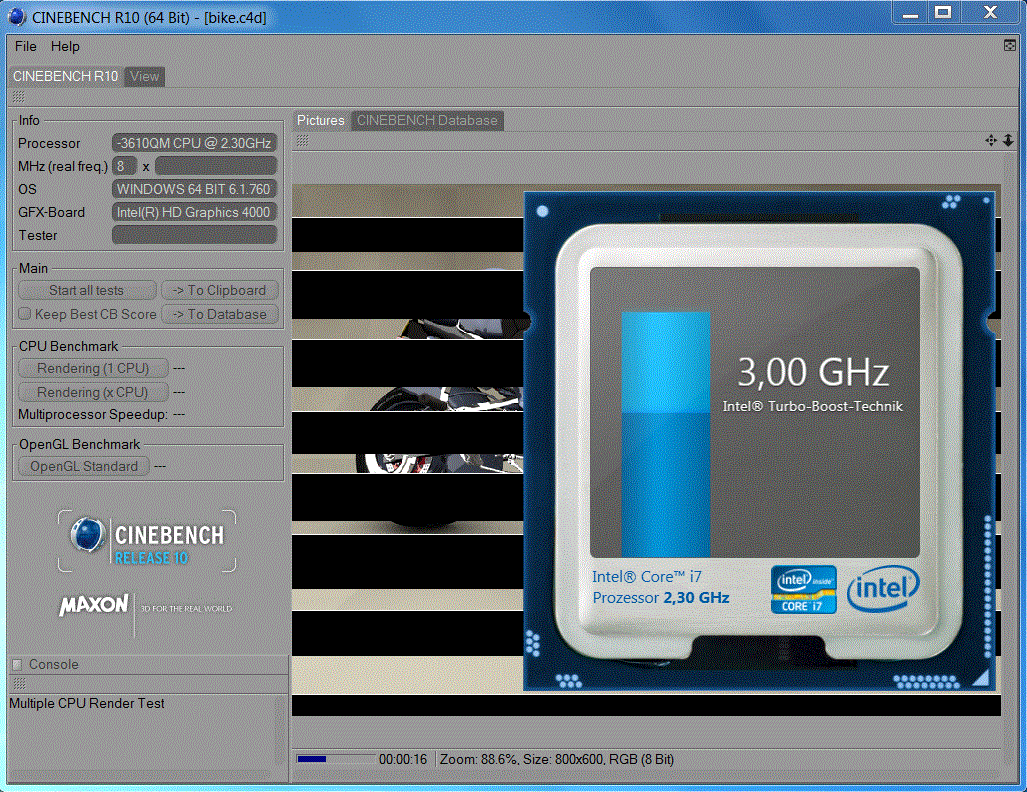Image resolution: width=1027 pixels, height=792 pixels.
Task: Run the Rendering (x CPU) benchmark
Action: tap(93, 392)
